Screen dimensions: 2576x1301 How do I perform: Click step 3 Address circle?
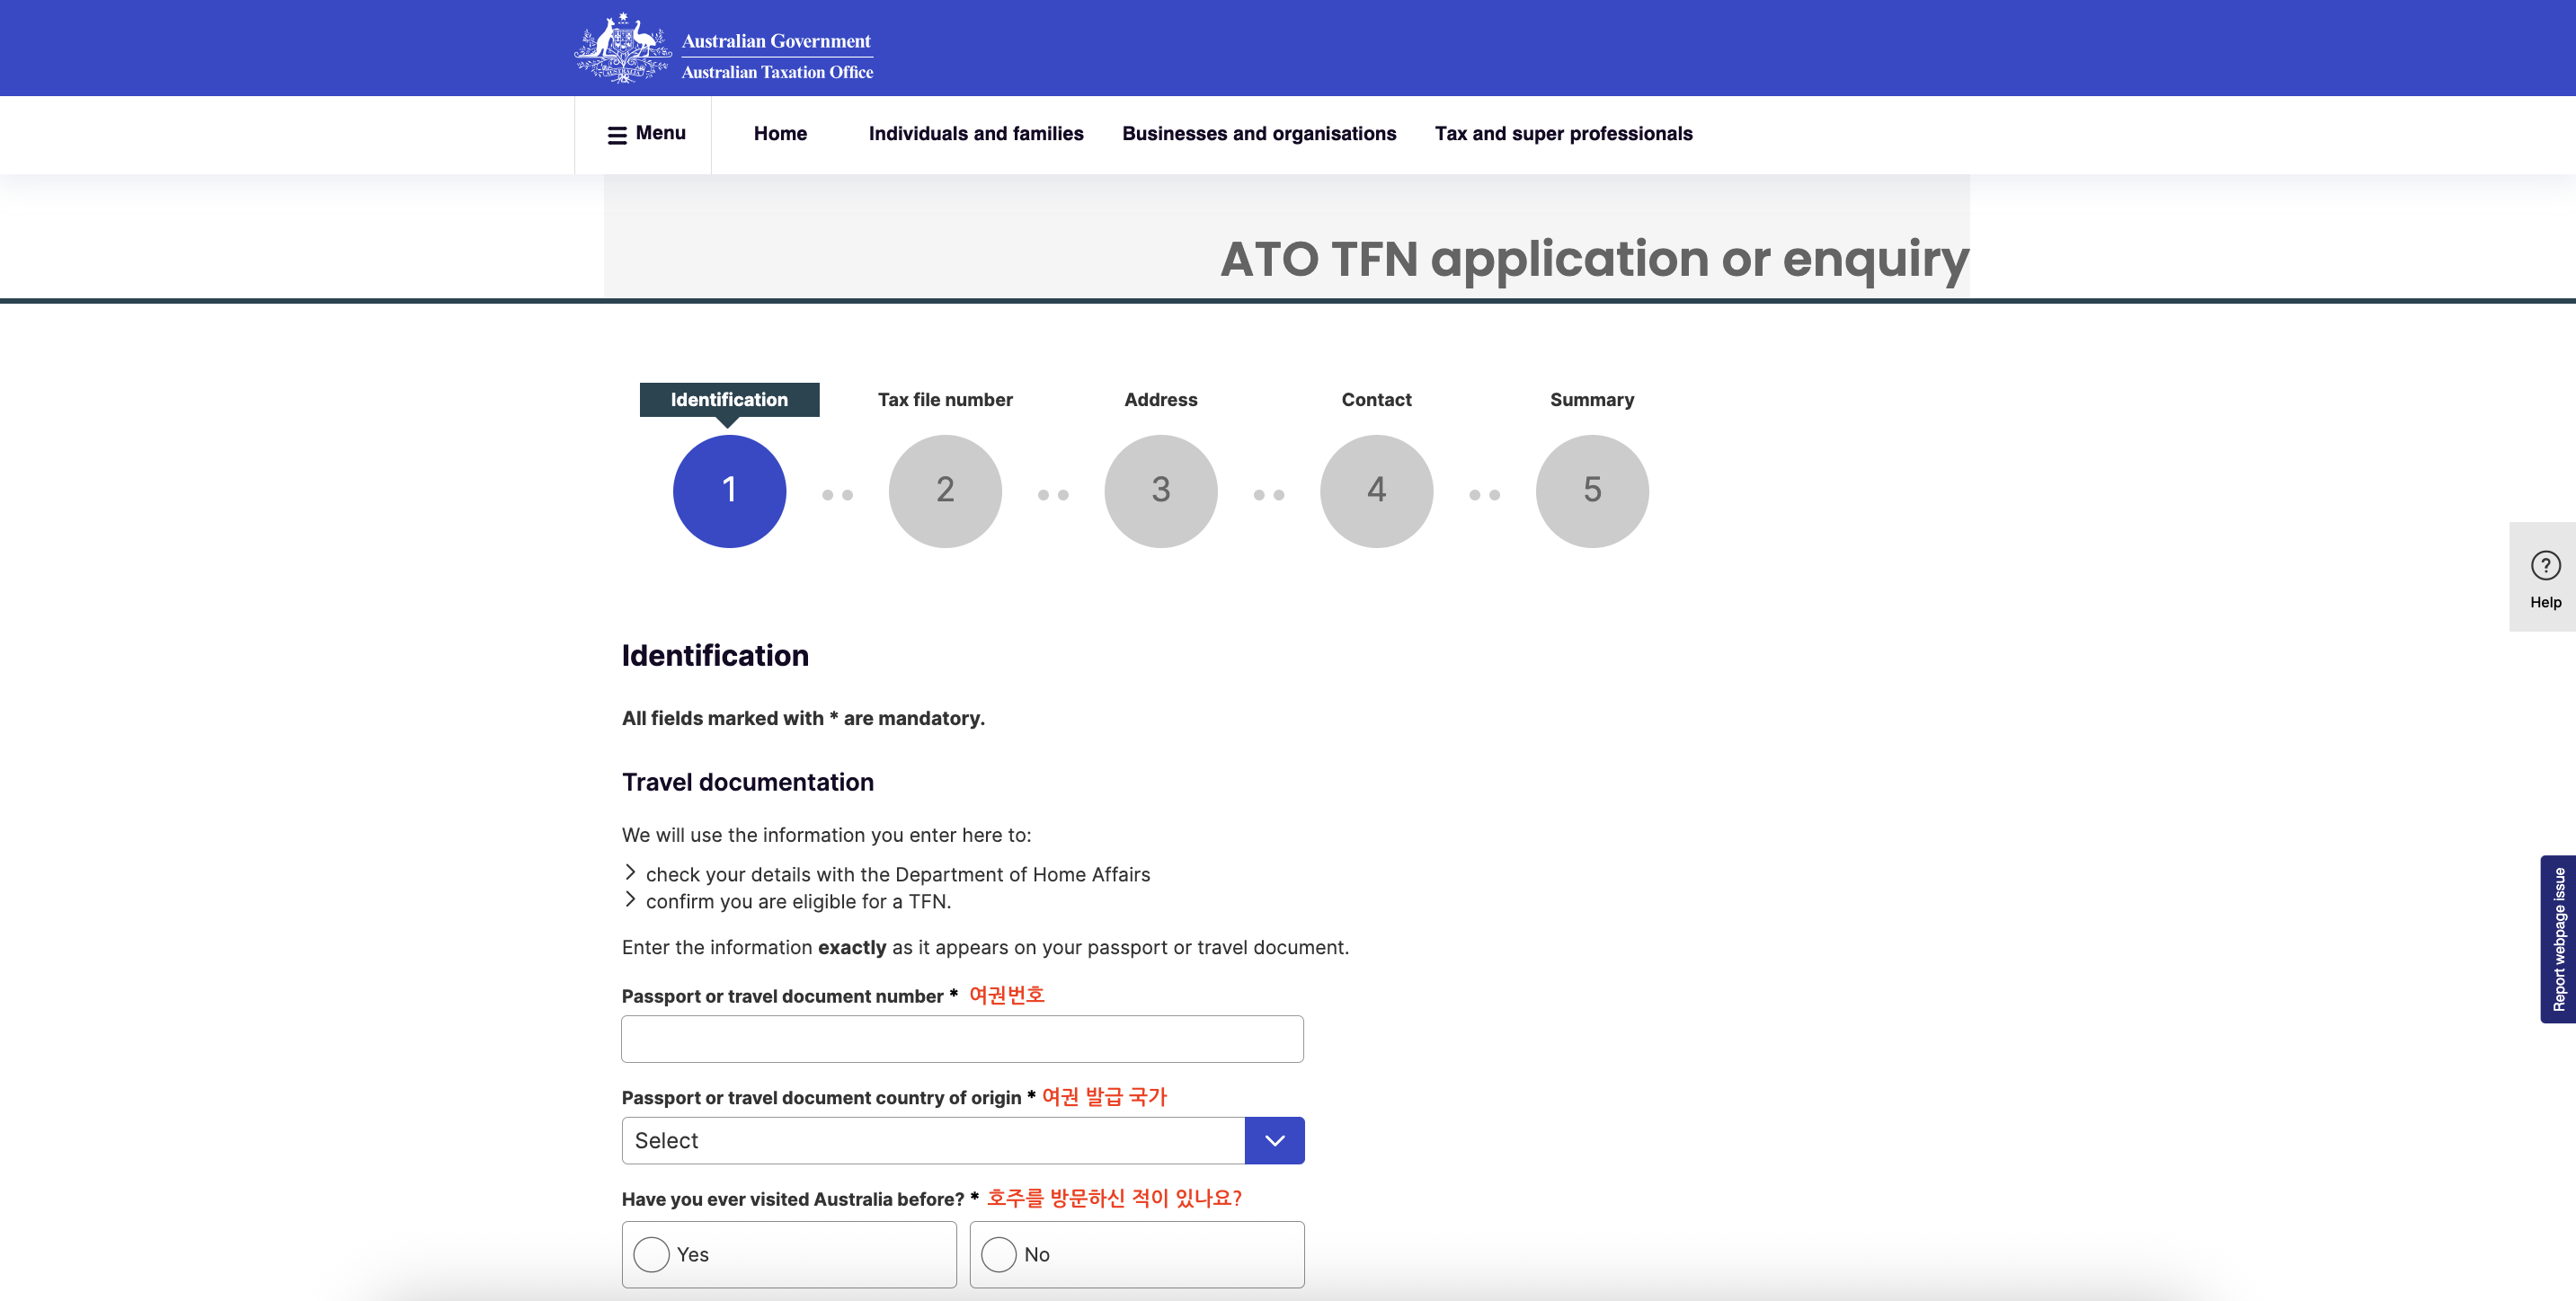coord(1160,490)
